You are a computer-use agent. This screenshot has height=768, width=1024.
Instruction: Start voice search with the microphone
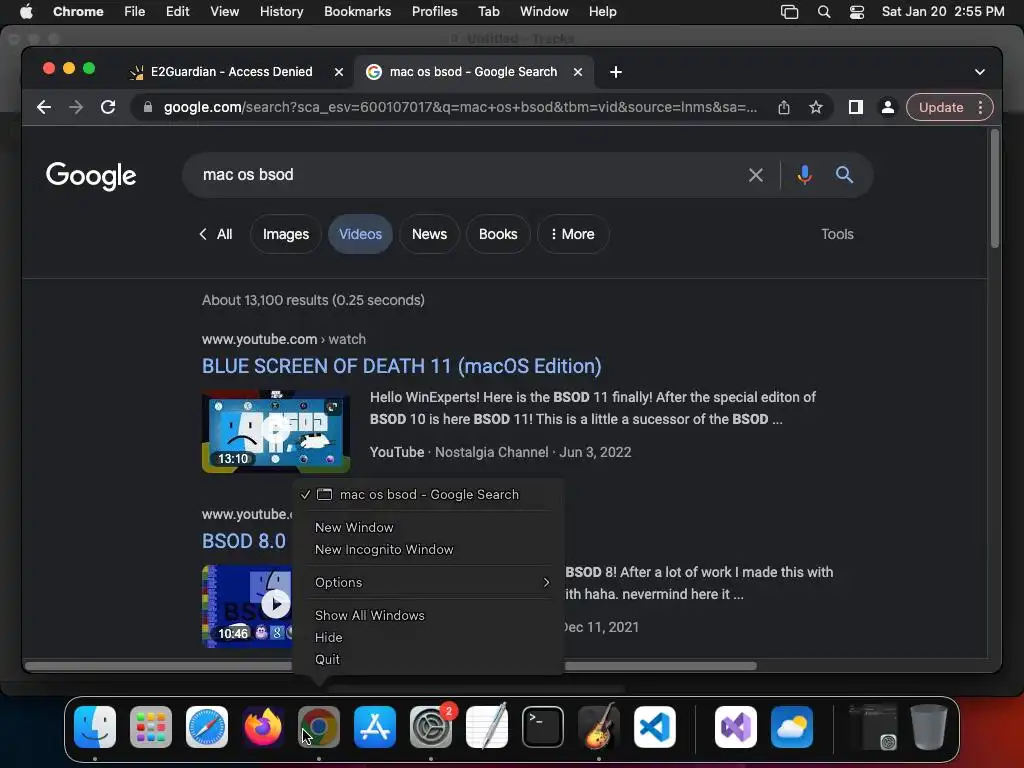805,175
